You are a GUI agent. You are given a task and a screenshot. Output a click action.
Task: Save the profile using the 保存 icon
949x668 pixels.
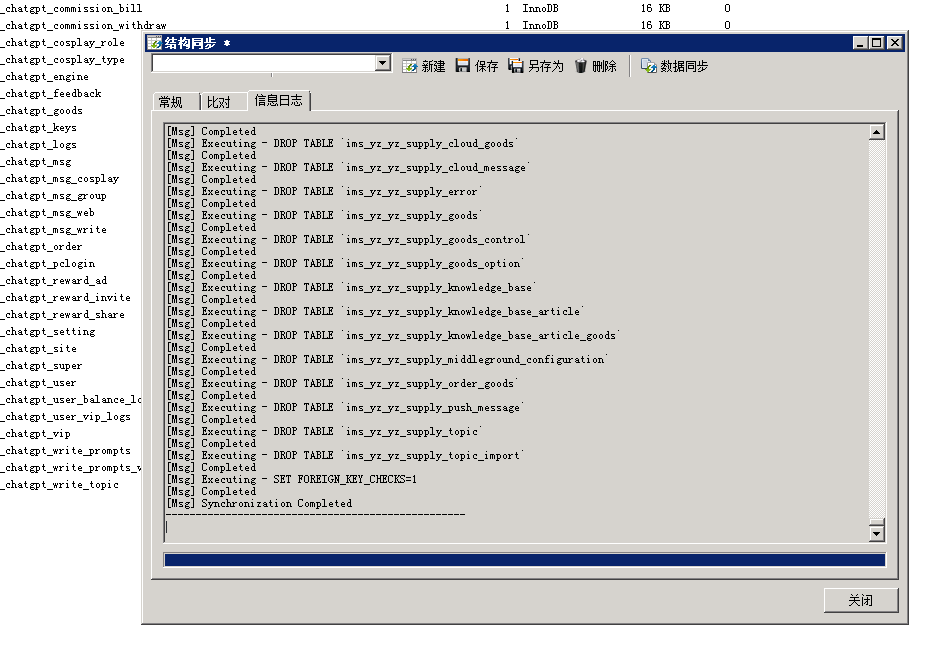[x=464, y=63]
